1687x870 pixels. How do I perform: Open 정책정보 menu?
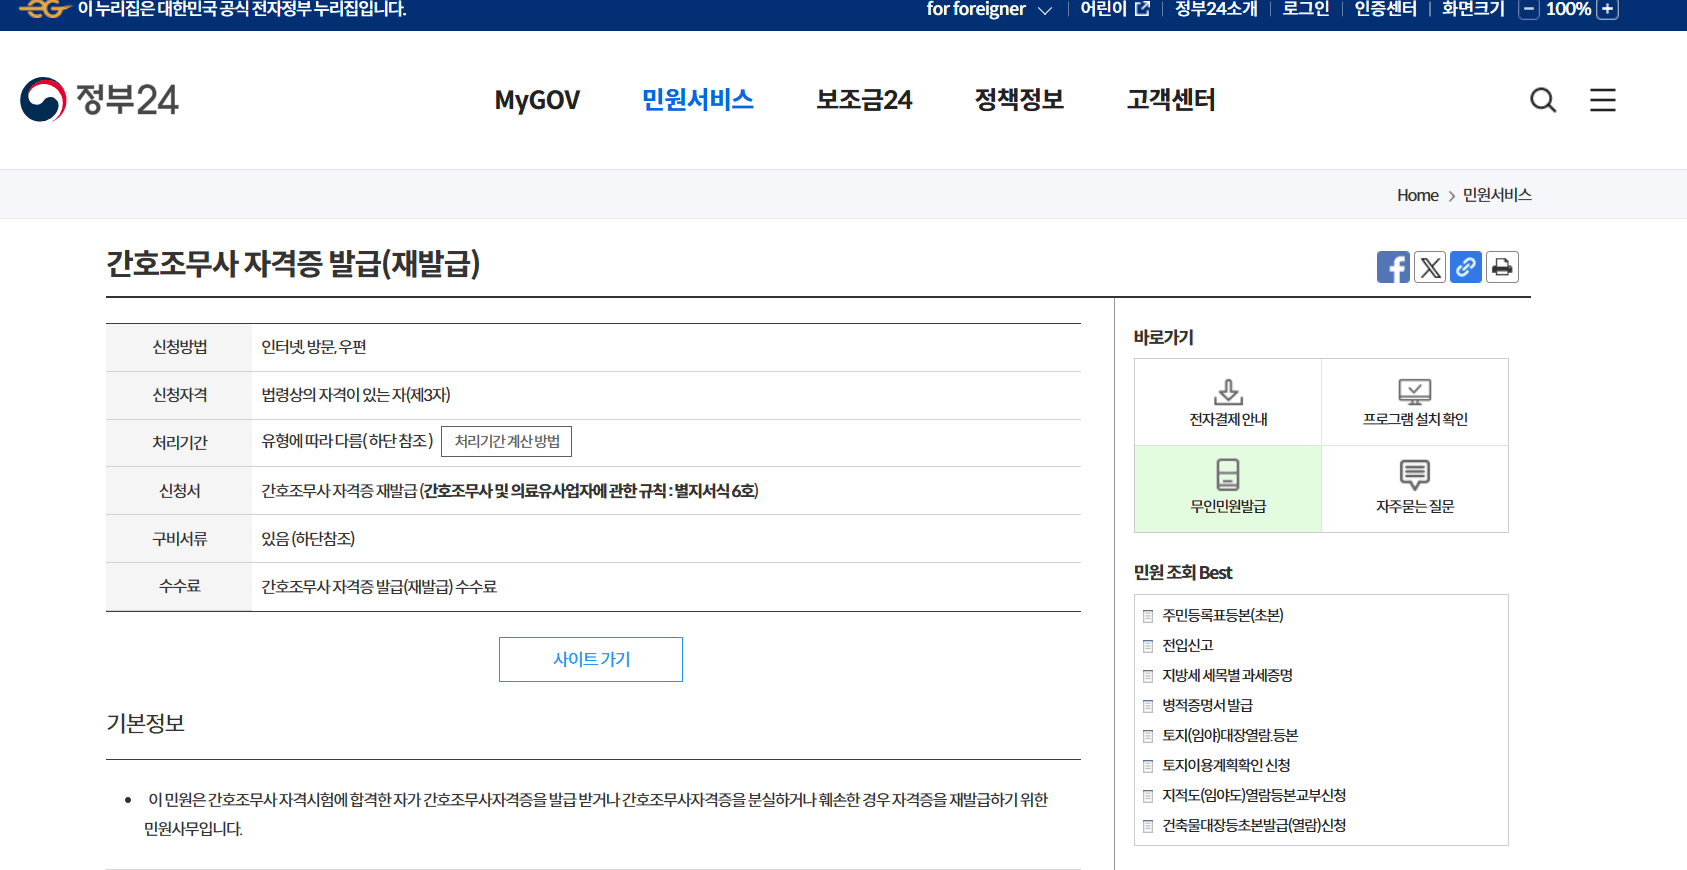tap(1019, 100)
